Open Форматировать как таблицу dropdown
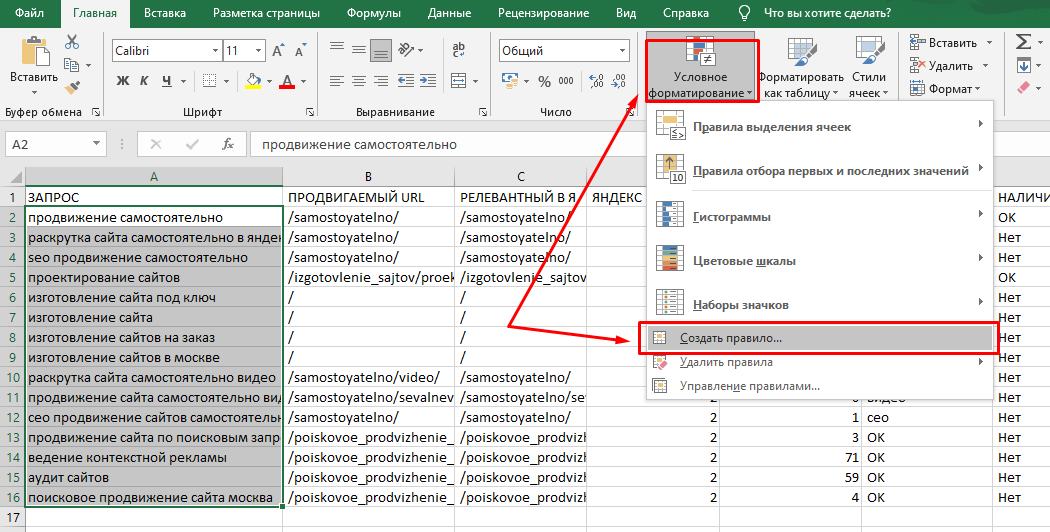This screenshot has width=1050, height=532. point(802,69)
